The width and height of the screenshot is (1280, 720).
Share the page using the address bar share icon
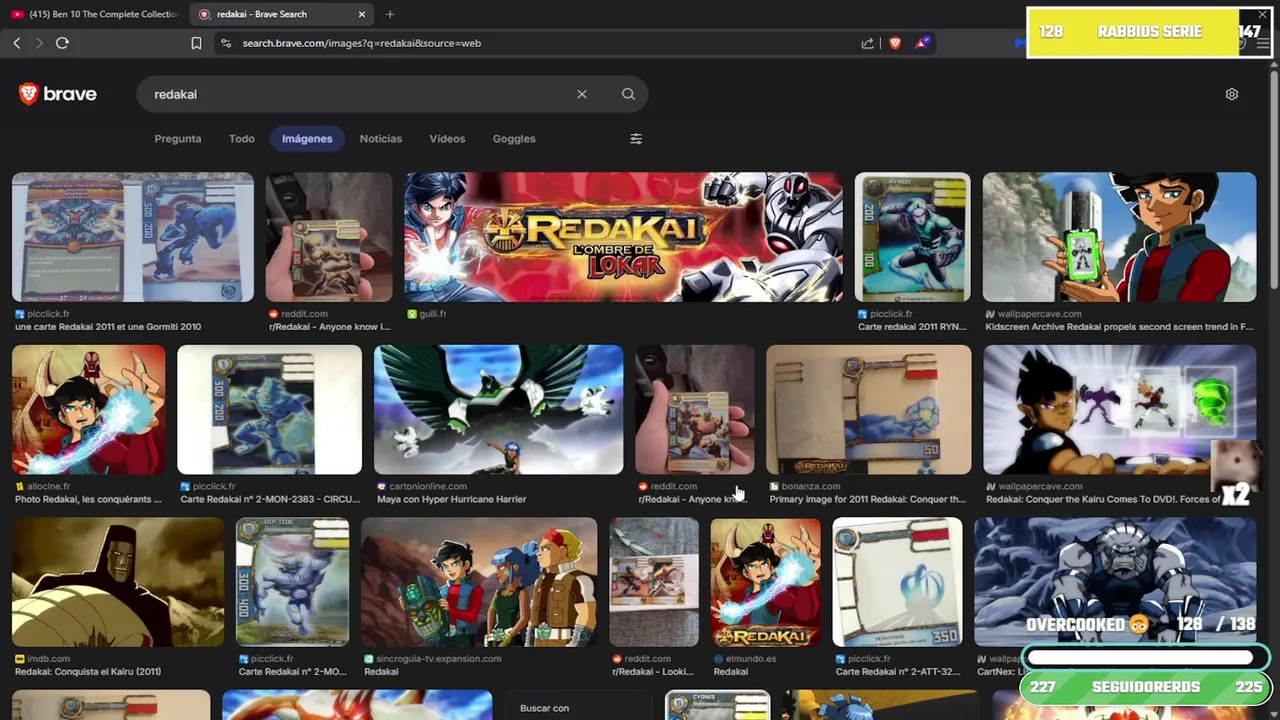coord(867,43)
